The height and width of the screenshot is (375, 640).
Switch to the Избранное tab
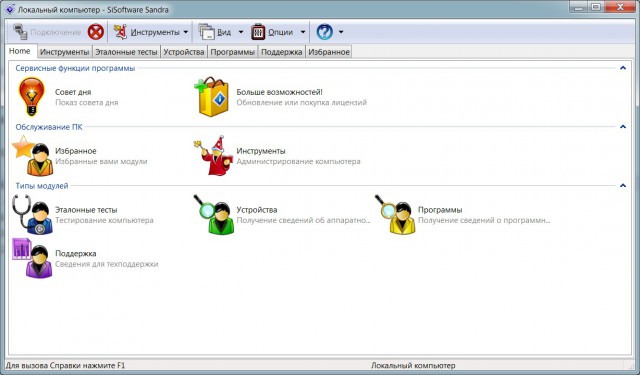pos(329,52)
